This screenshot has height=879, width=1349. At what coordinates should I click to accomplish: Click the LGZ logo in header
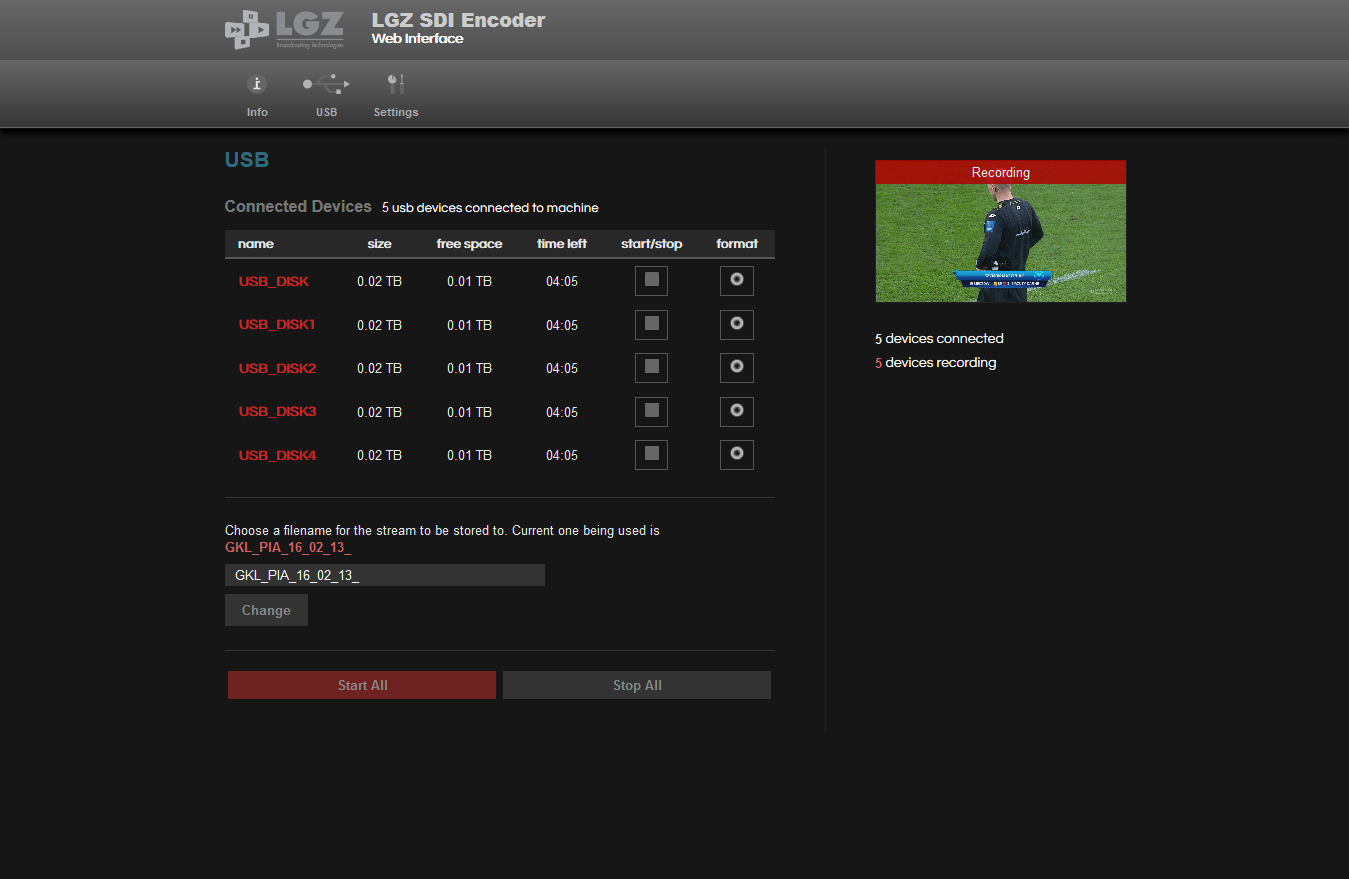pos(285,30)
